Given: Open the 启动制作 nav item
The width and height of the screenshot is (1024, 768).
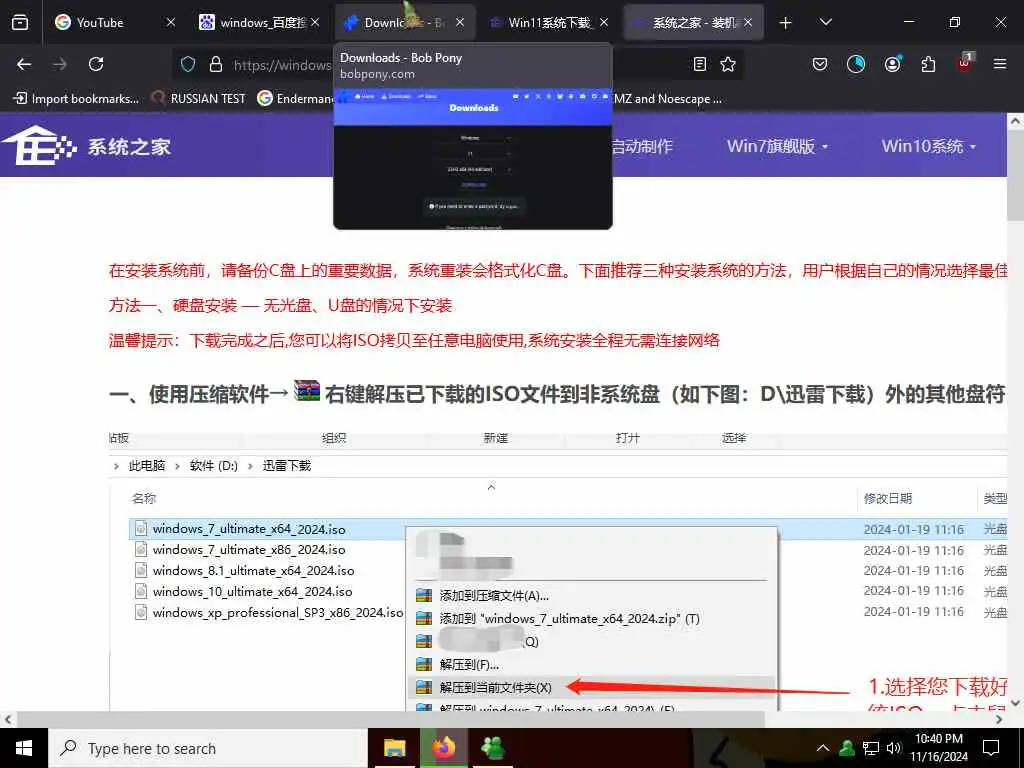Looking at the screenshot, I should tap(643, 146).
